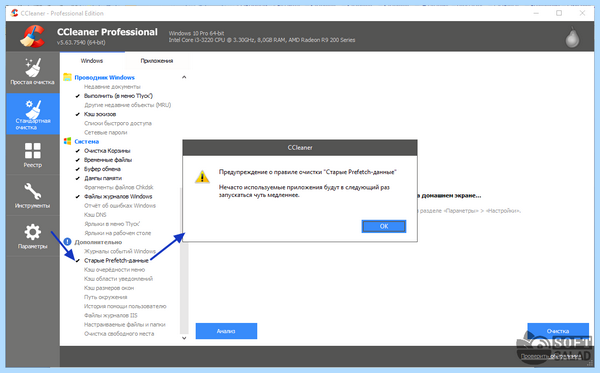This screenshot has height=373, width=600.
Task: Open Параметры settings section
Action: pos(33,236)
